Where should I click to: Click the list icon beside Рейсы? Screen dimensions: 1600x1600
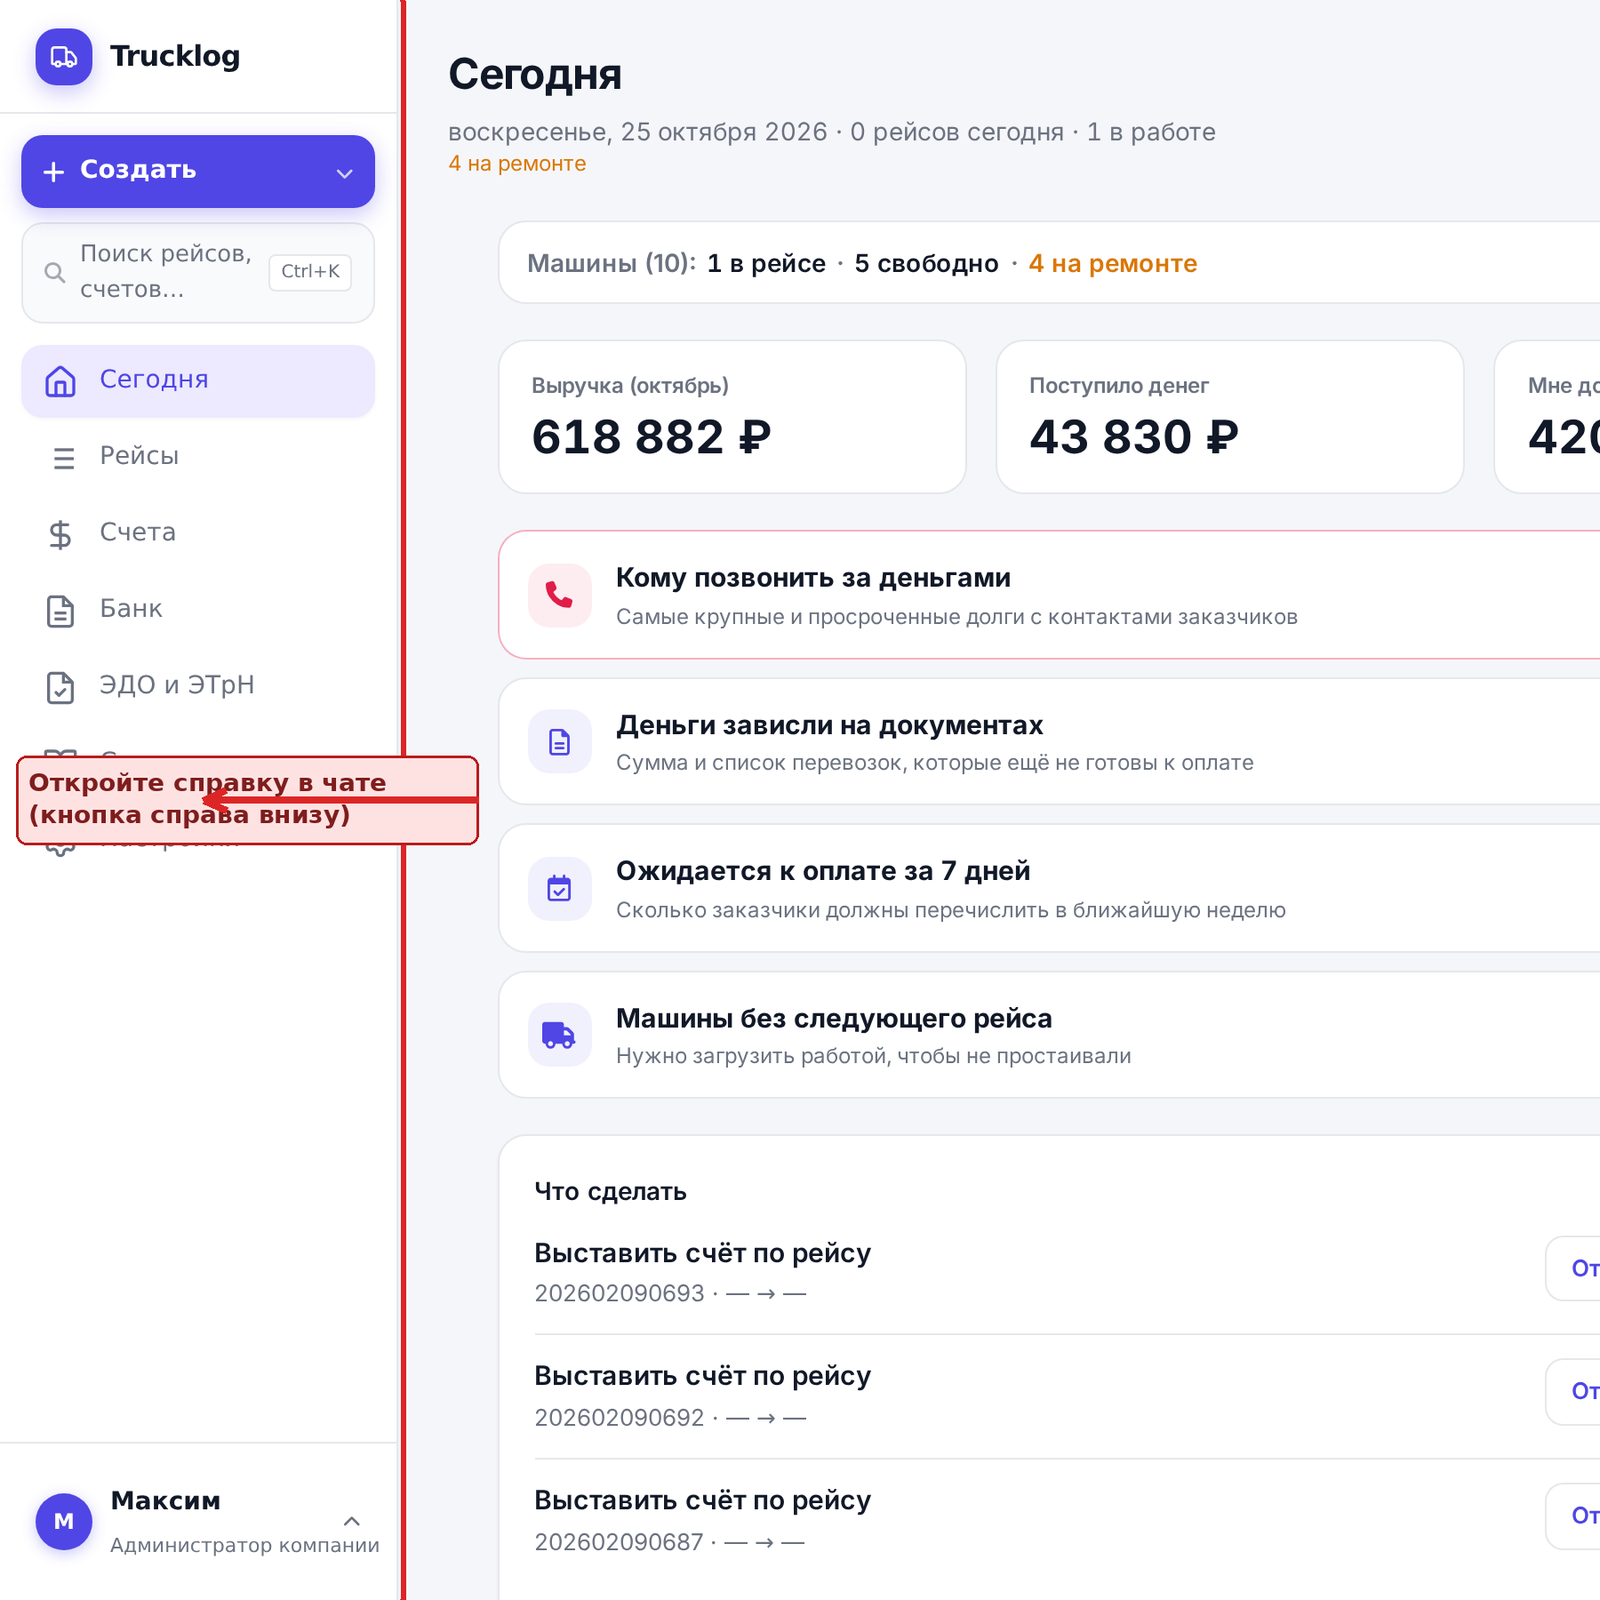coord(63,458)
